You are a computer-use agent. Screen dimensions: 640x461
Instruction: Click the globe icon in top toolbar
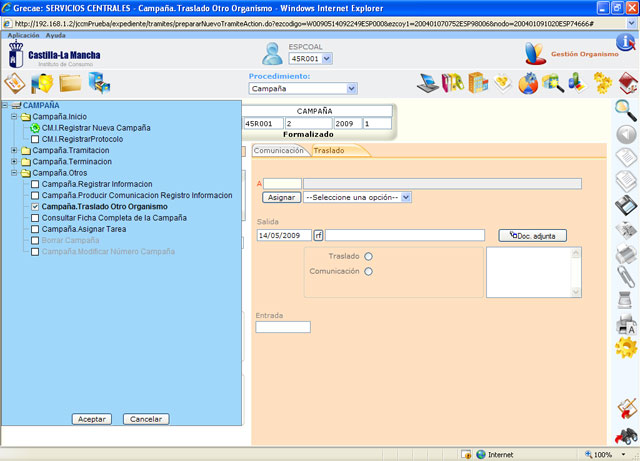point(529,83)
